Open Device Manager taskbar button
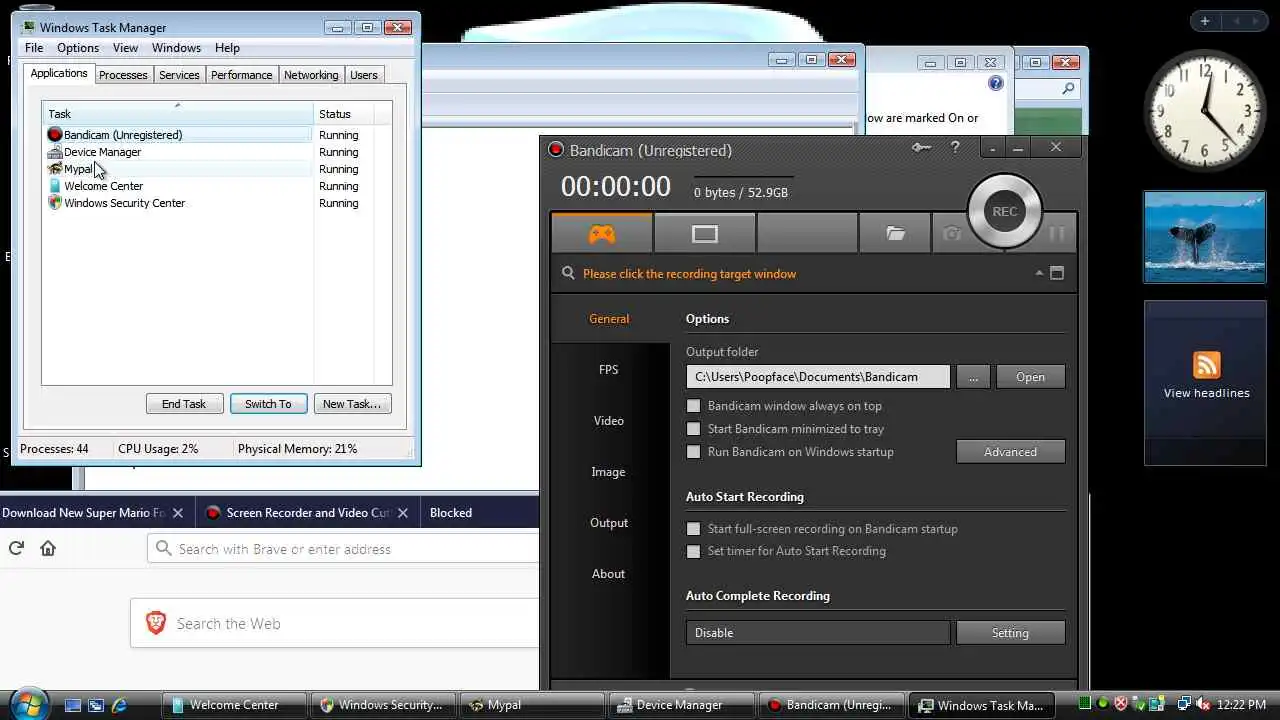The width and height of the screenshot is (1280, 720). pyautogui.click(x=682, y=705)
